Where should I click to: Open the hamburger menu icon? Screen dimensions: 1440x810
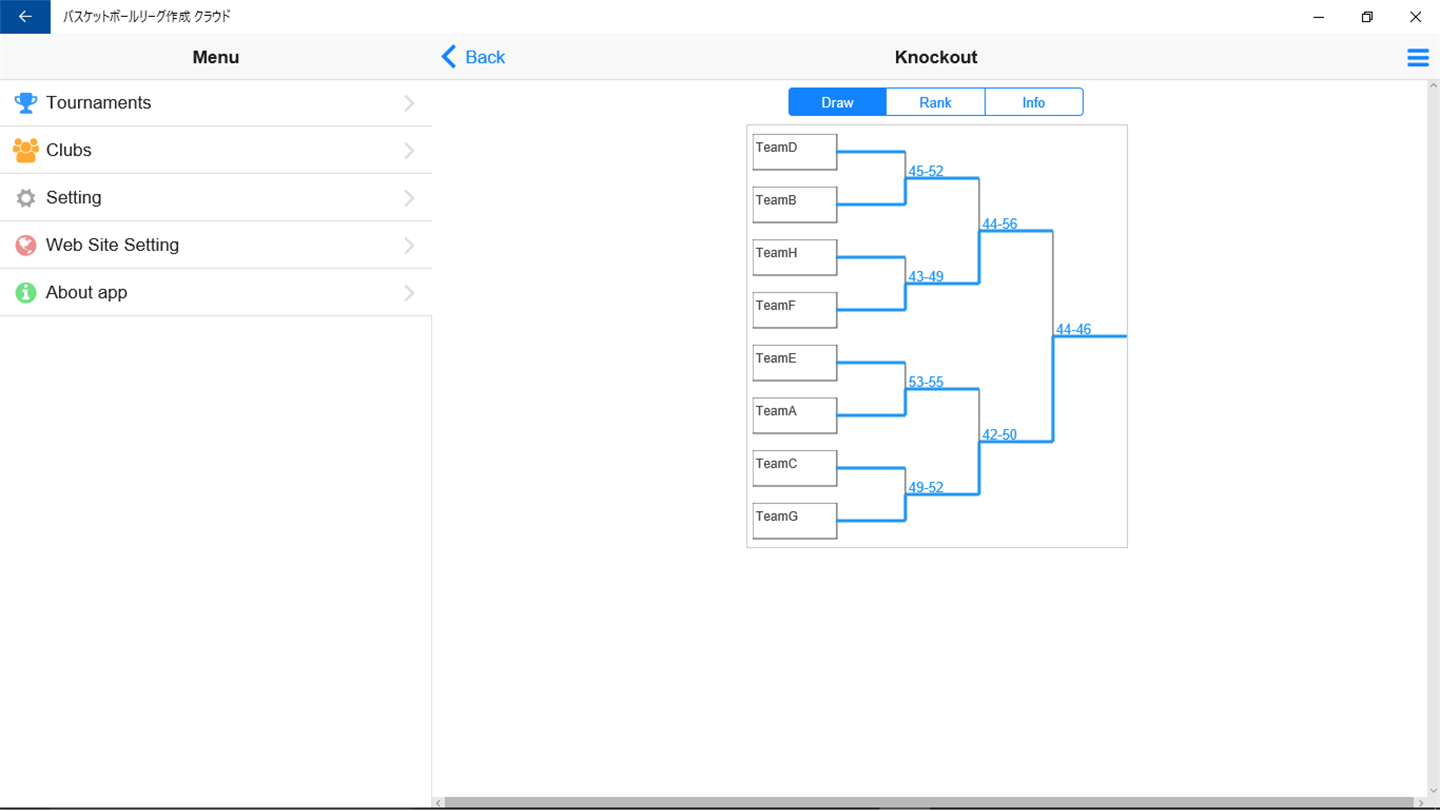point(1417,58)
